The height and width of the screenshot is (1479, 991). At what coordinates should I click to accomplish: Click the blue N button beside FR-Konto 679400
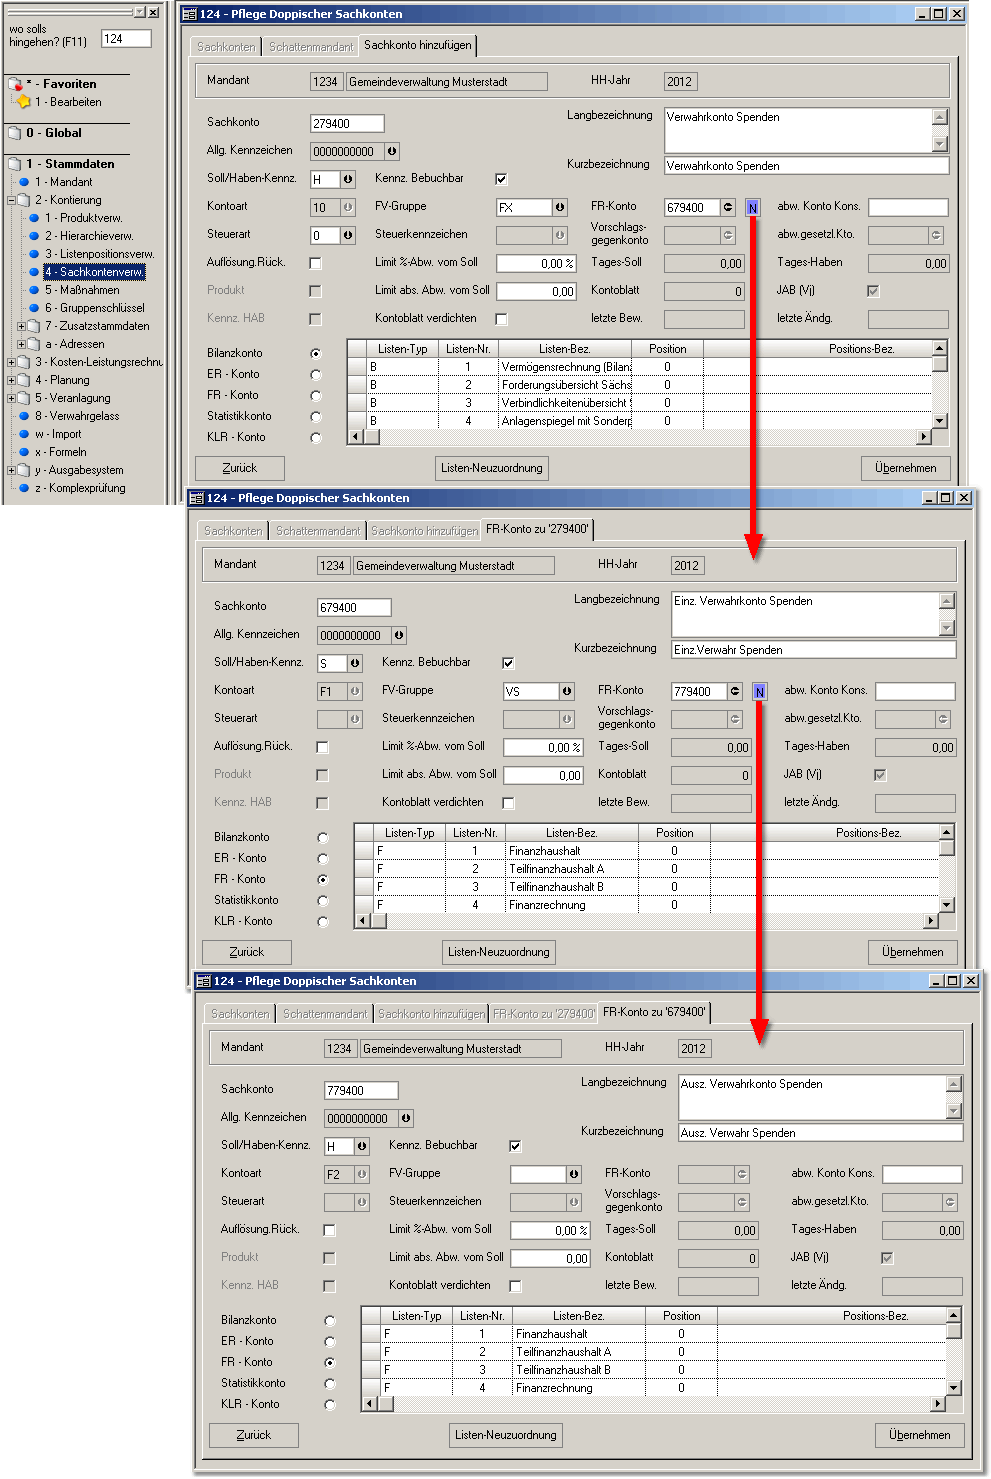pos(752,208)
